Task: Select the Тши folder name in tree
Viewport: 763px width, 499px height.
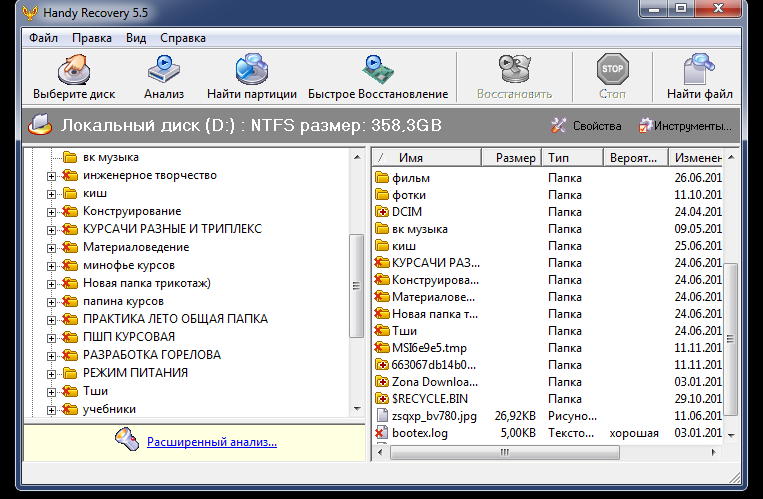Action: [x=95, y=391]
